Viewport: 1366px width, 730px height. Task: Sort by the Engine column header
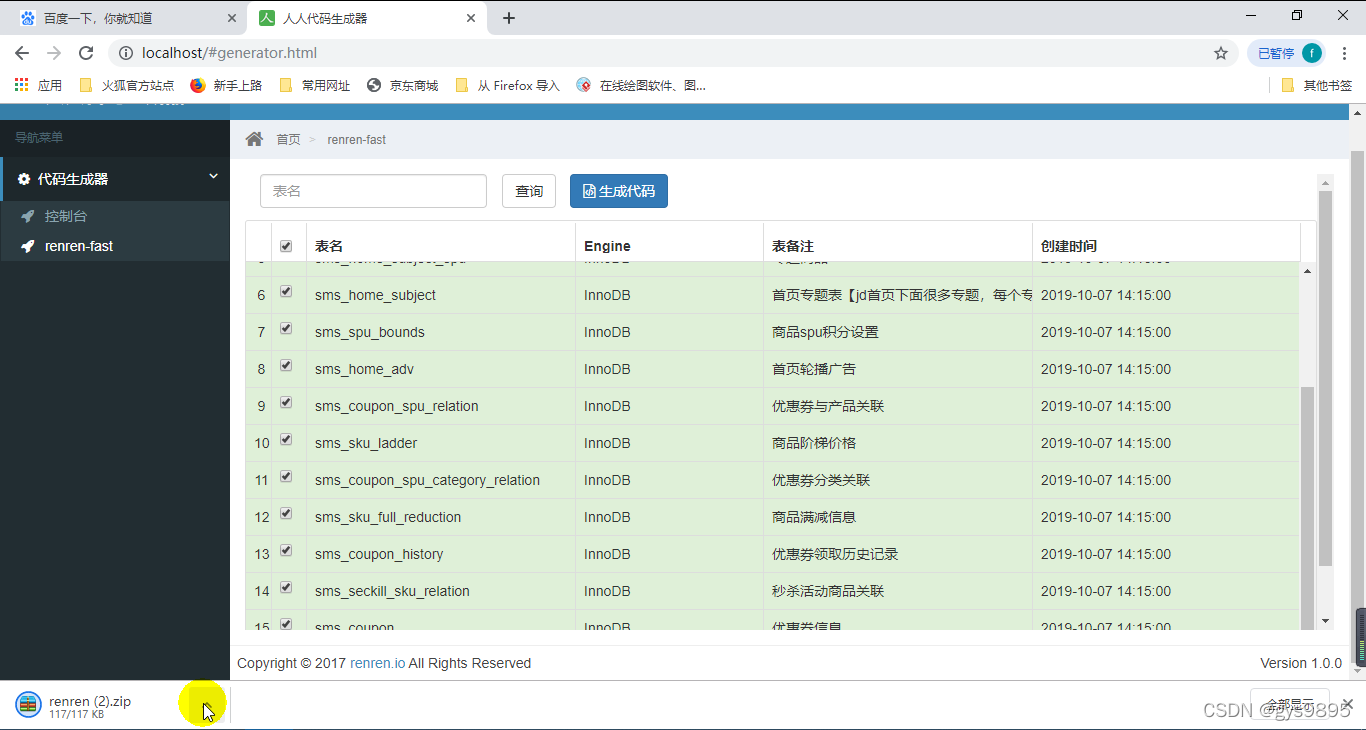pos(669,246)
